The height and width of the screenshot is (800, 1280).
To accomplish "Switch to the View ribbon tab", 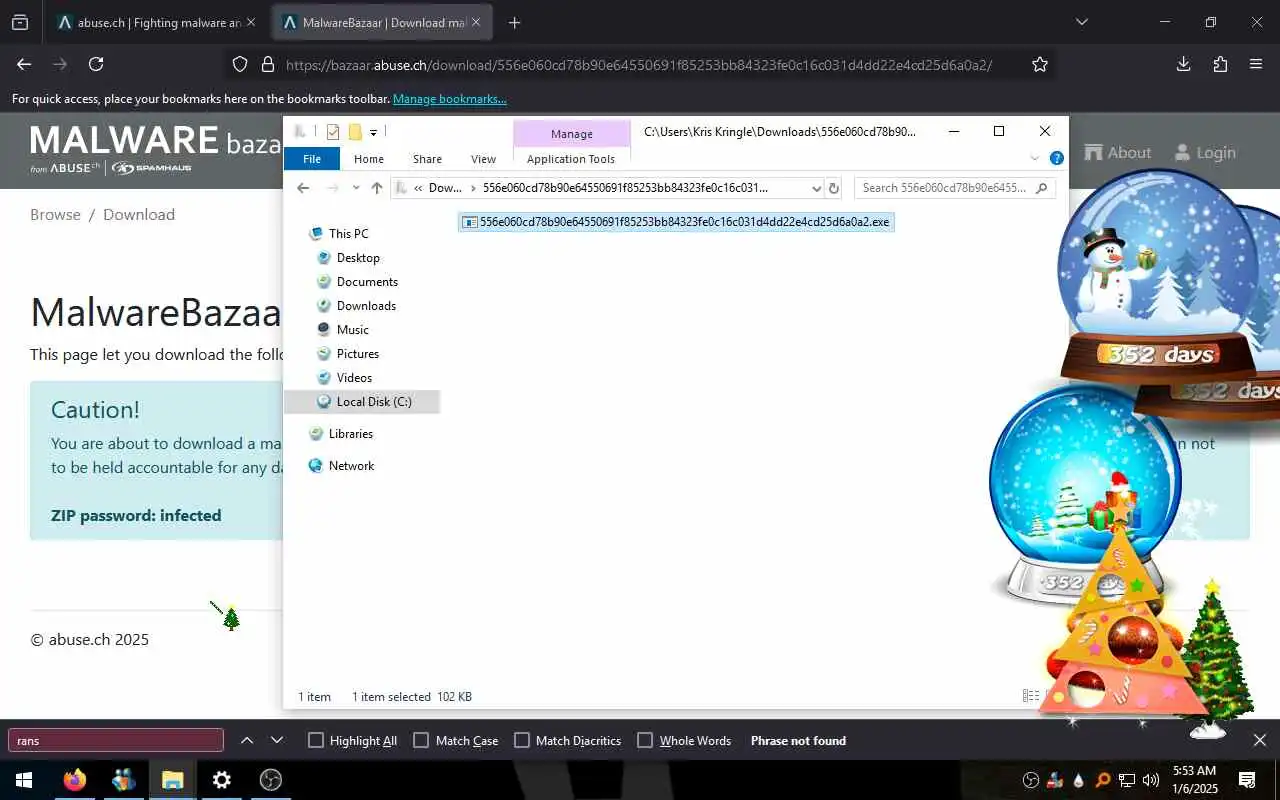I will point(483,159).
